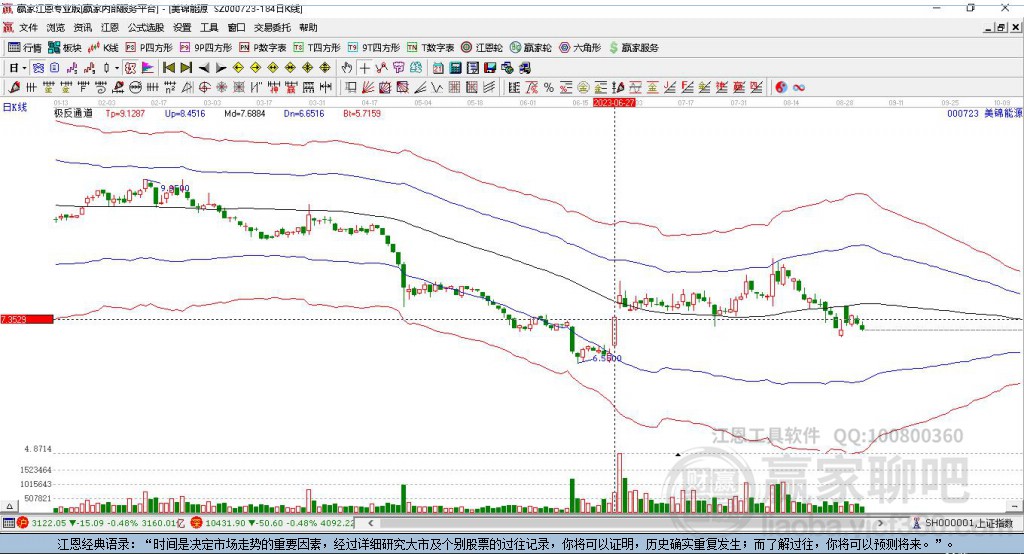Image resolution: width=1024 pixels, height=554 pixels.
Task: Open the 9P四方形 tool
Action: click(206, 48)
